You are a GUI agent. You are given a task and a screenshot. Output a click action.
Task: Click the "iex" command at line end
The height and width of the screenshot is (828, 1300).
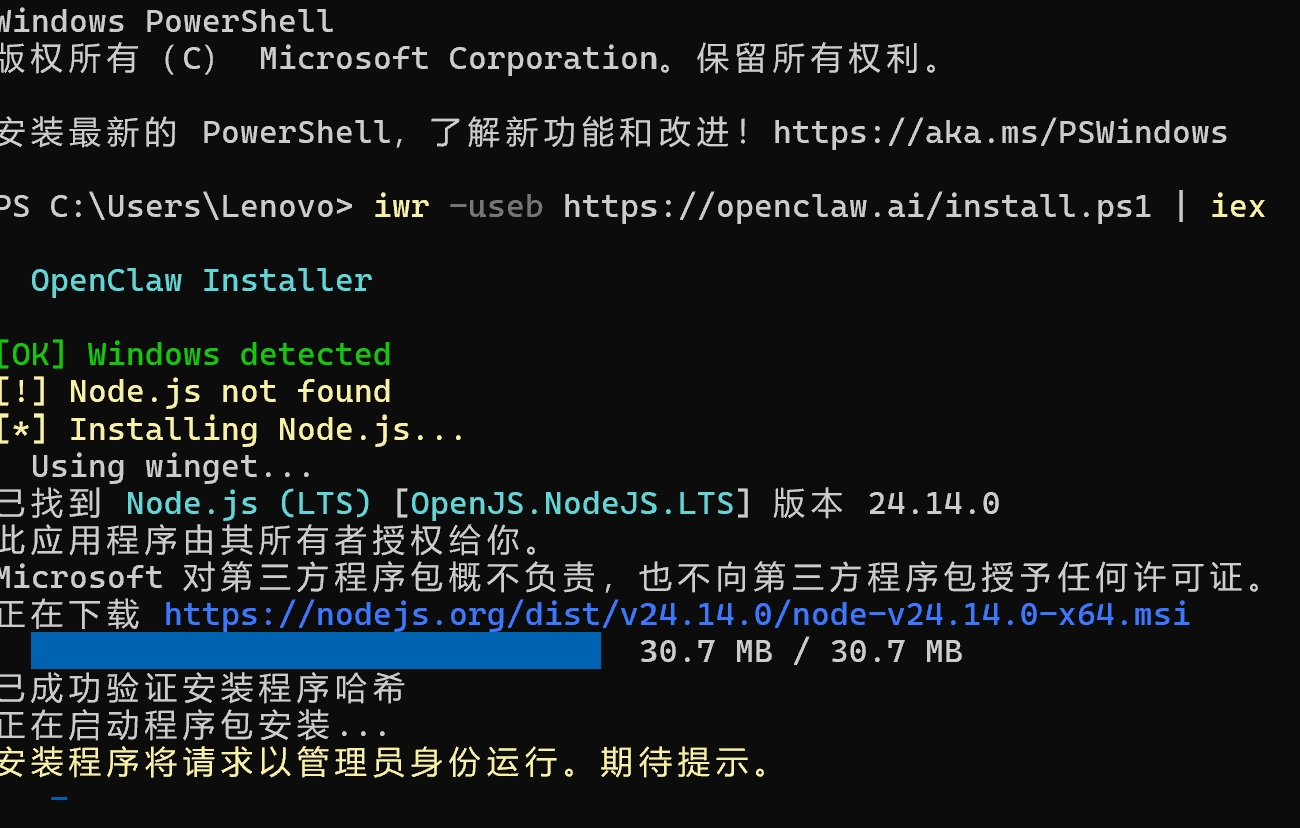point(1238,207)
